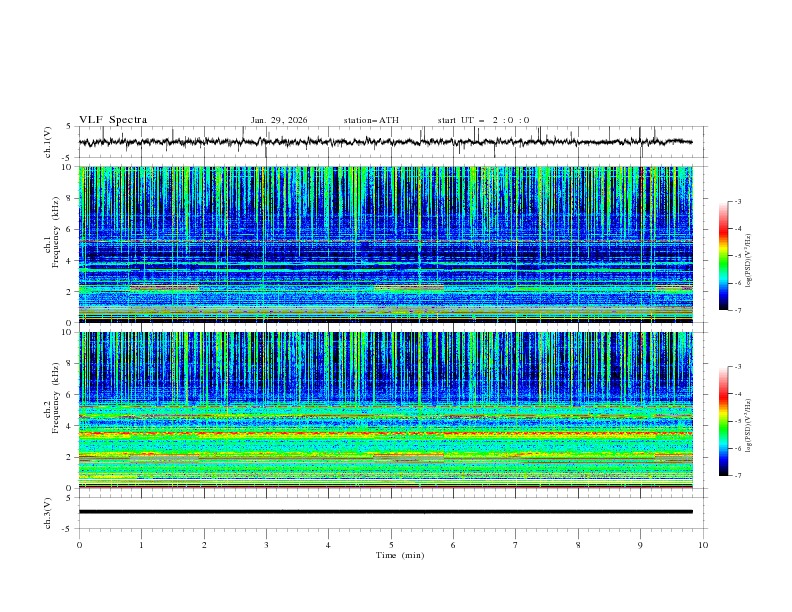Viewport: 792px width, 612px height.
Task: Click the ch.1 voltage waveform trace
Action: click(x=385, y=142)
